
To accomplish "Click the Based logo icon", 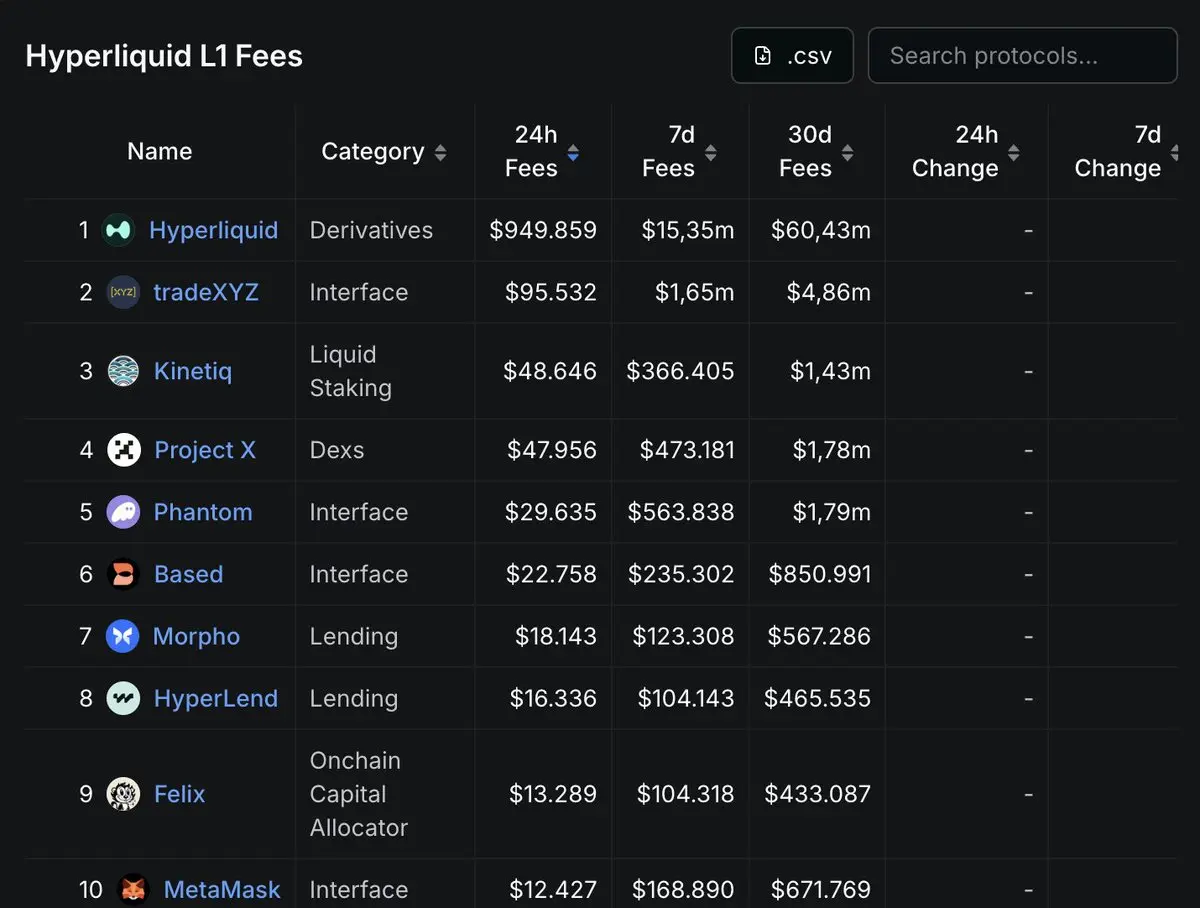I will (123, 574).
